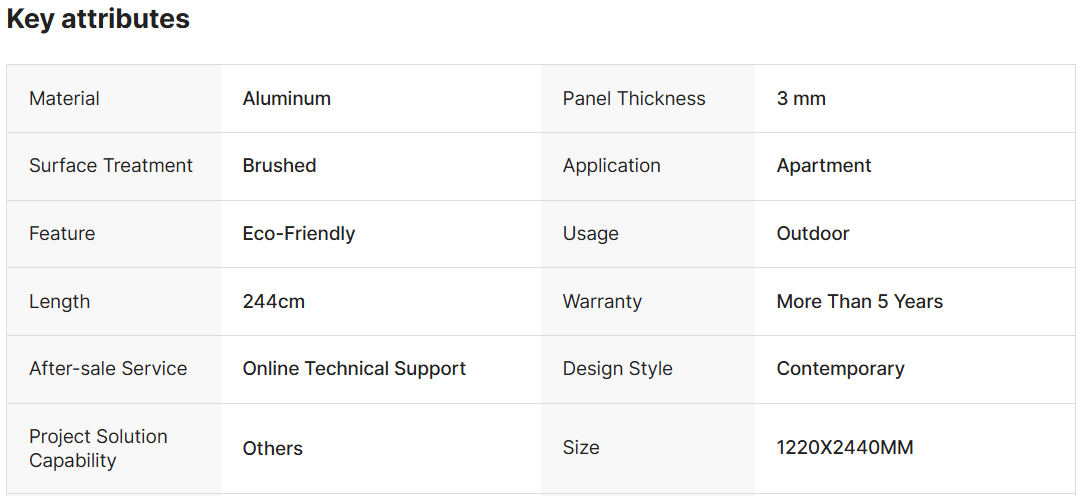Select the Project Solution Capability label
The height and width of the screenshot is (496, 1080).
pos(98,448)
